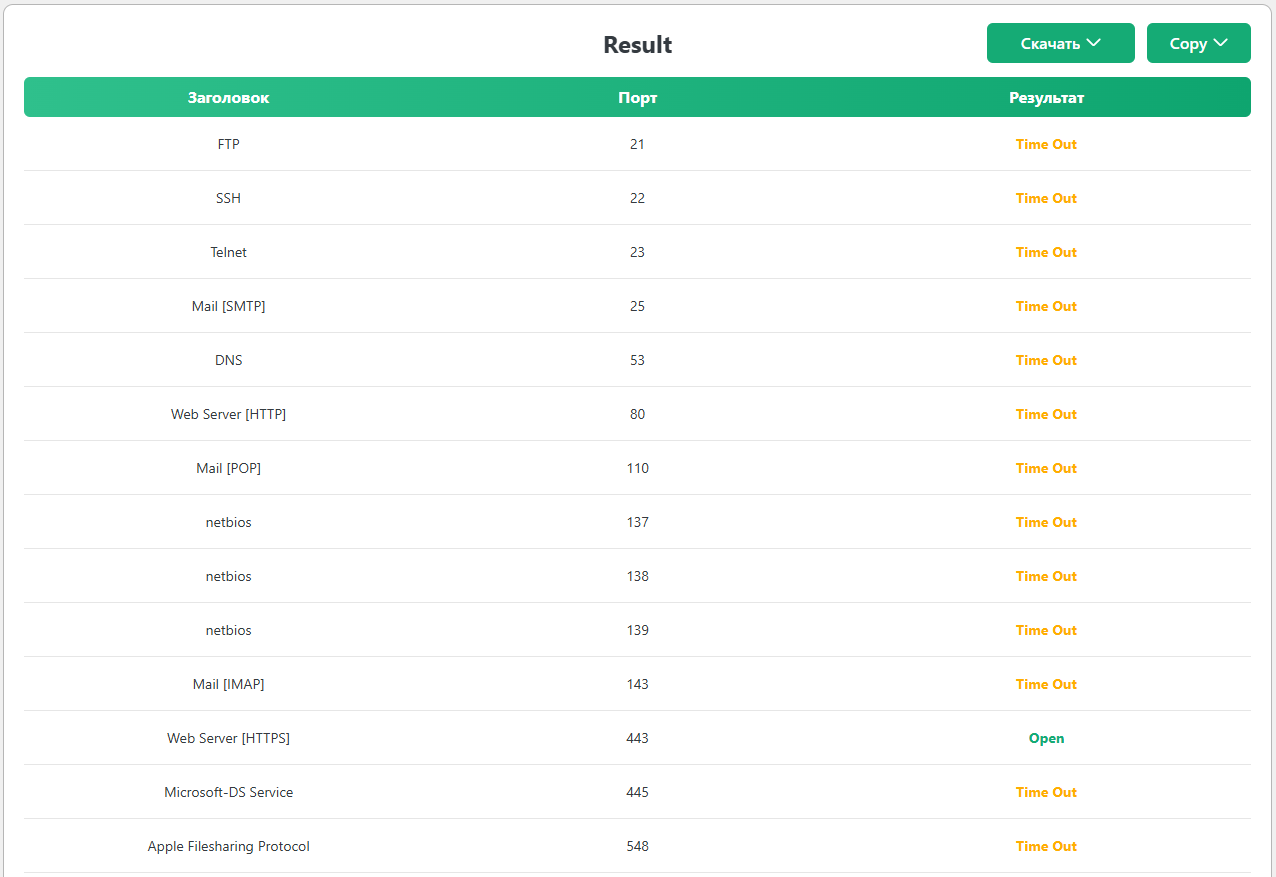The width and height of the screenshot is (1276, 877).
Task: Click port number 23
Action: click(x=638, y=252)
